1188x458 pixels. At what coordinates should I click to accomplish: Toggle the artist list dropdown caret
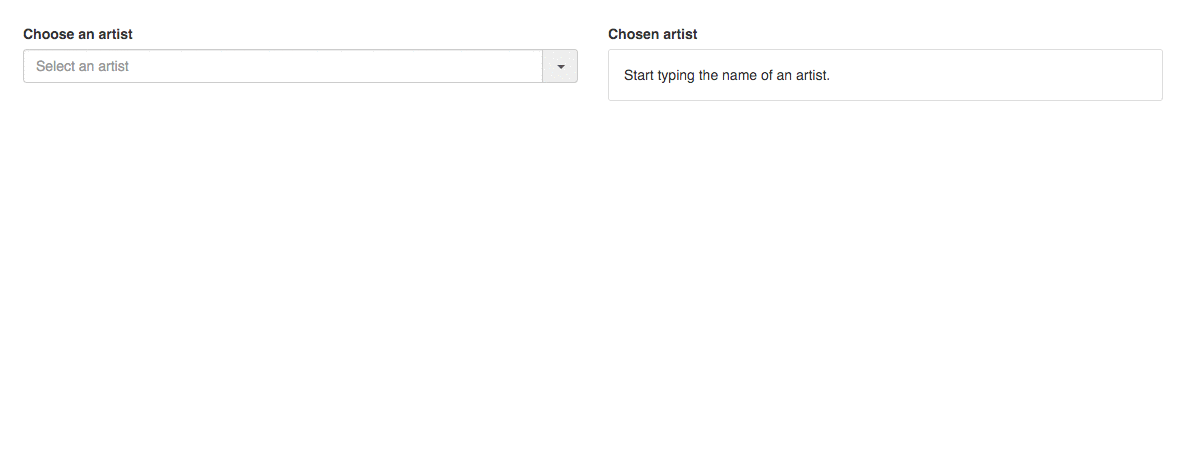click(560, 67)
